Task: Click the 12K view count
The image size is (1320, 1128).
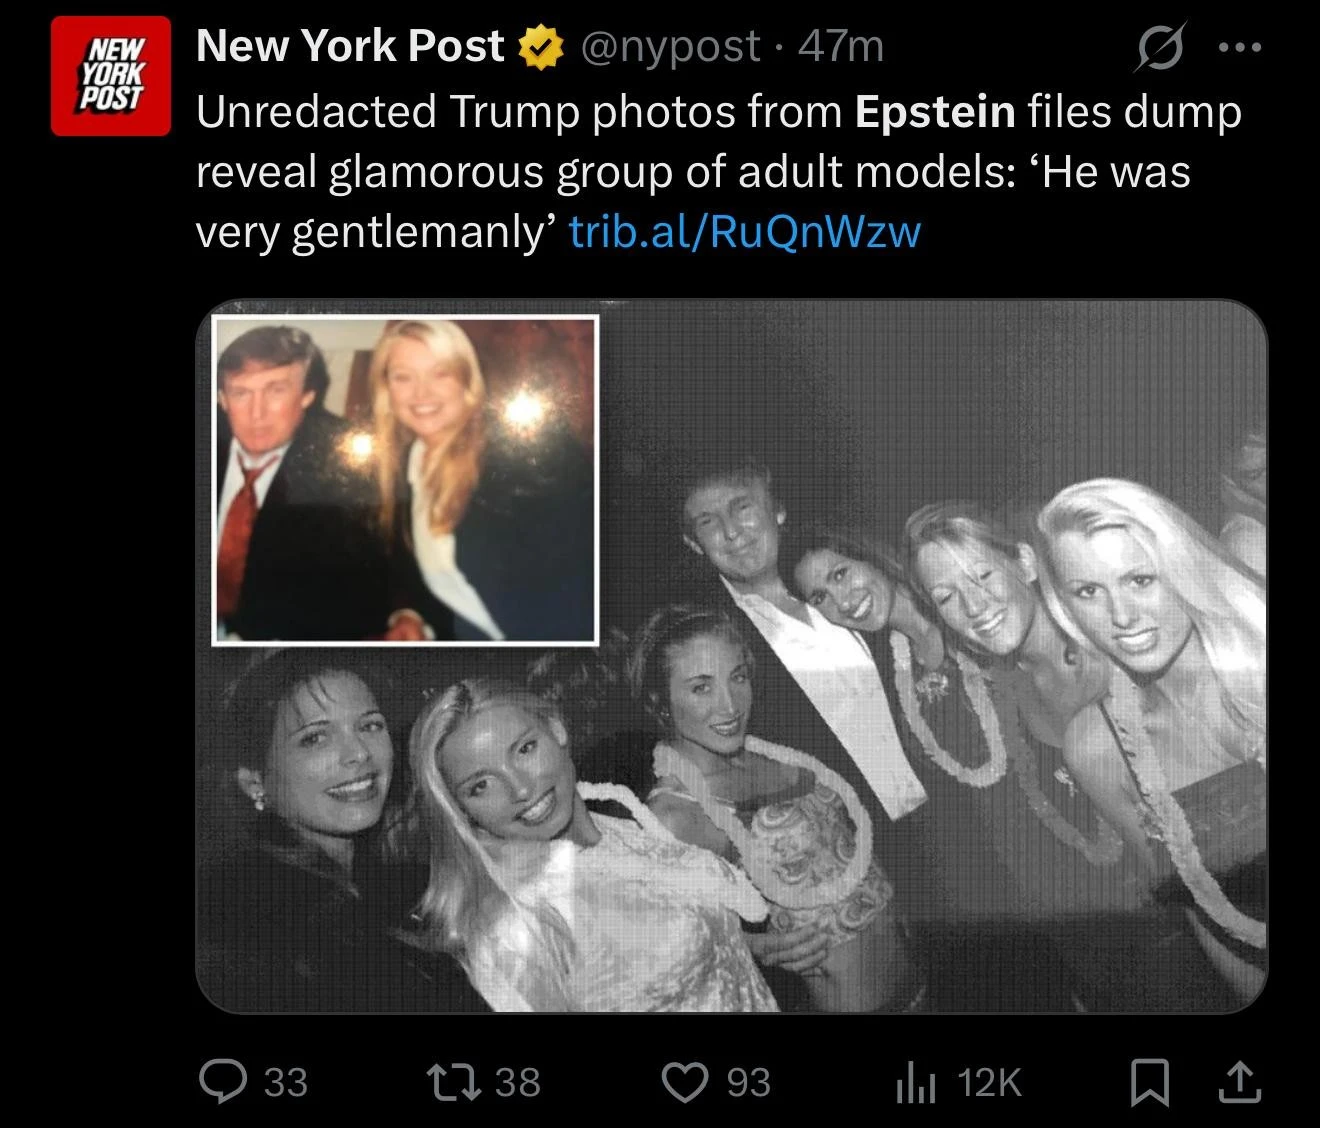Action: pyautogui.click(x=990, y=1082)
